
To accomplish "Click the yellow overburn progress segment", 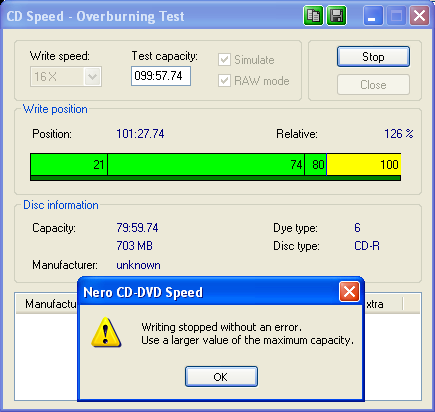I will (364, 165).
